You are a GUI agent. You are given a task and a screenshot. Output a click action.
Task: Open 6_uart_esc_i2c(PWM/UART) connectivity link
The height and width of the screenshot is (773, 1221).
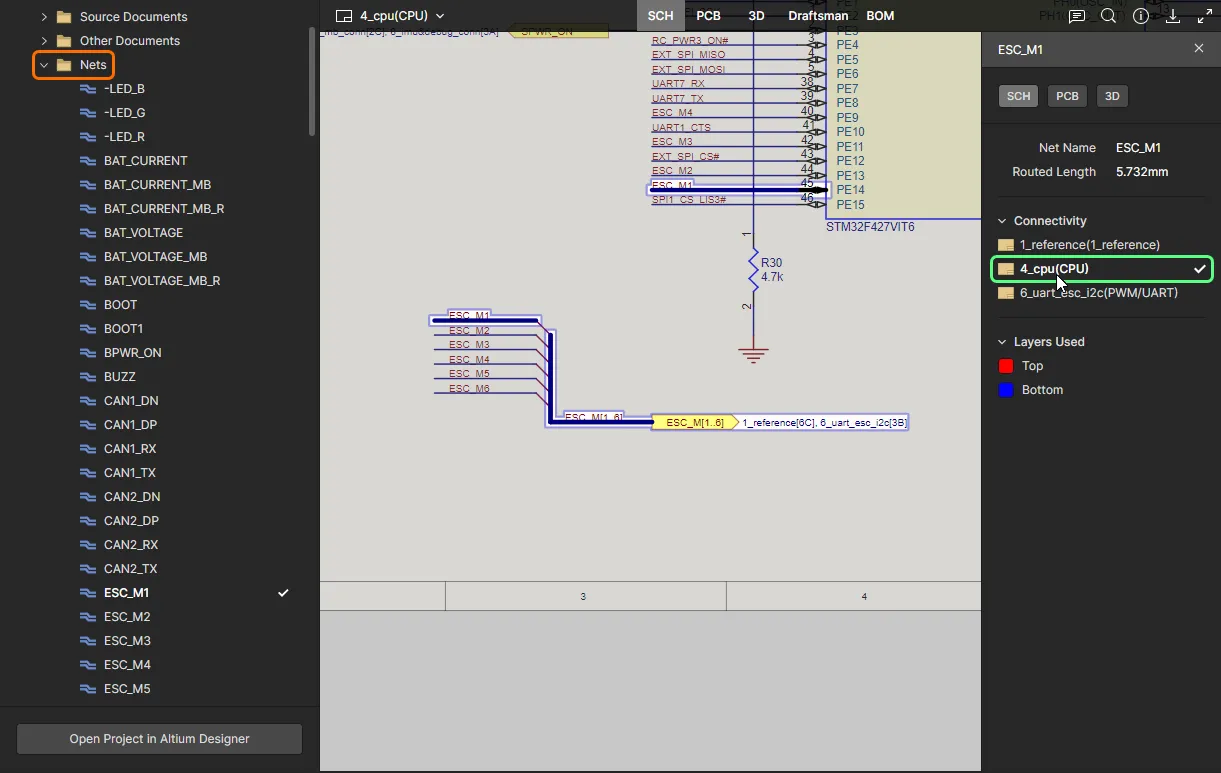(1098, 293)
